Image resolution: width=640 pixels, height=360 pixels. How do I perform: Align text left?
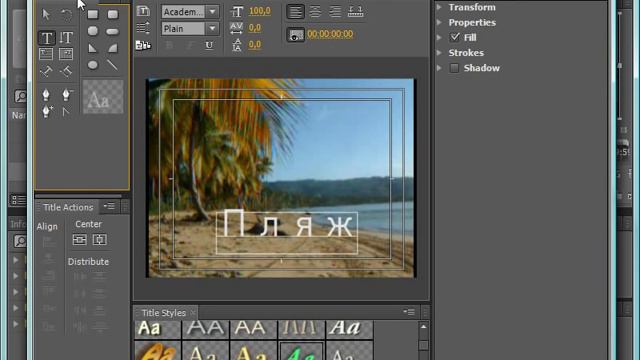[295, 11]
